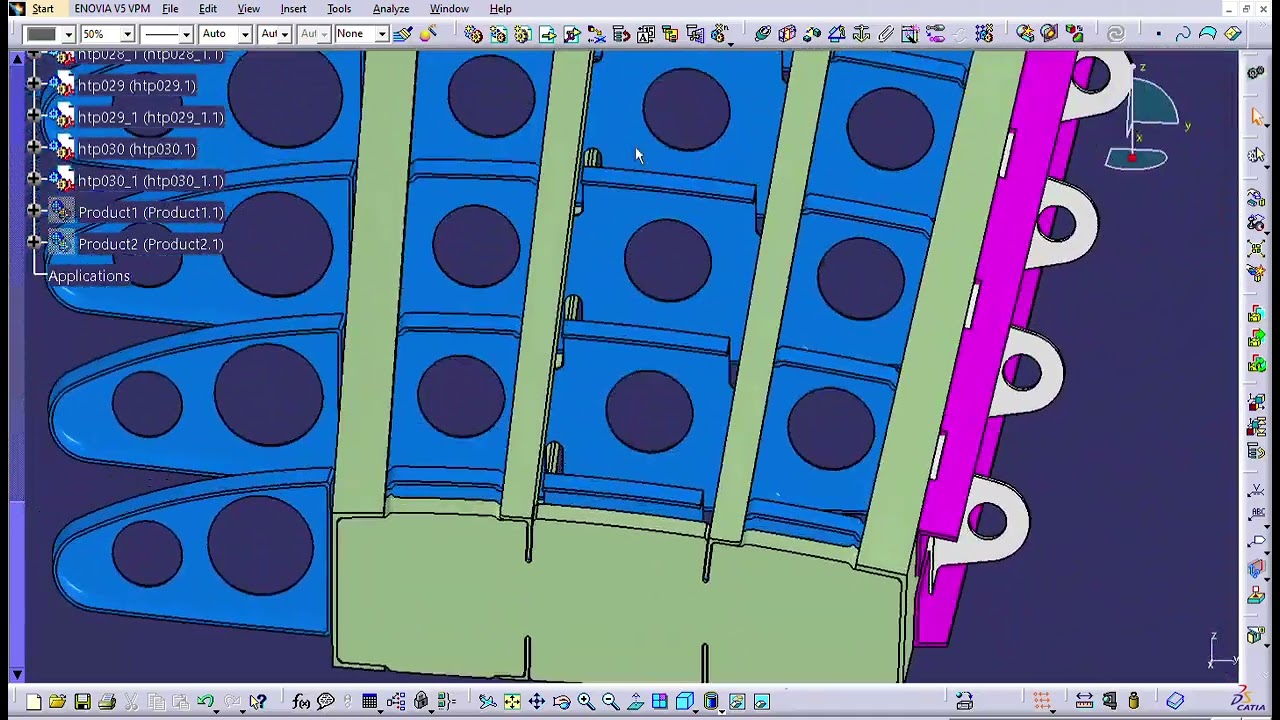Screen dimensions: 1280x720
Task: Click the scroll down arrow at left
Action: click(17, 676)
